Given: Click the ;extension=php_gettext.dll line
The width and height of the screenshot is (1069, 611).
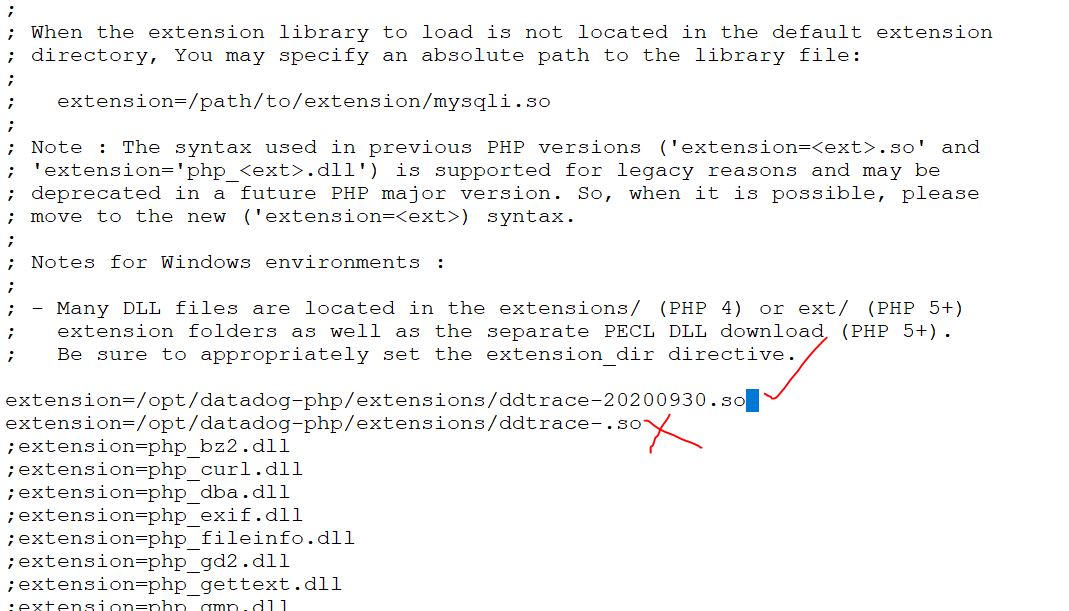Looking at the screenshot, I should click(x=174, y=584).
